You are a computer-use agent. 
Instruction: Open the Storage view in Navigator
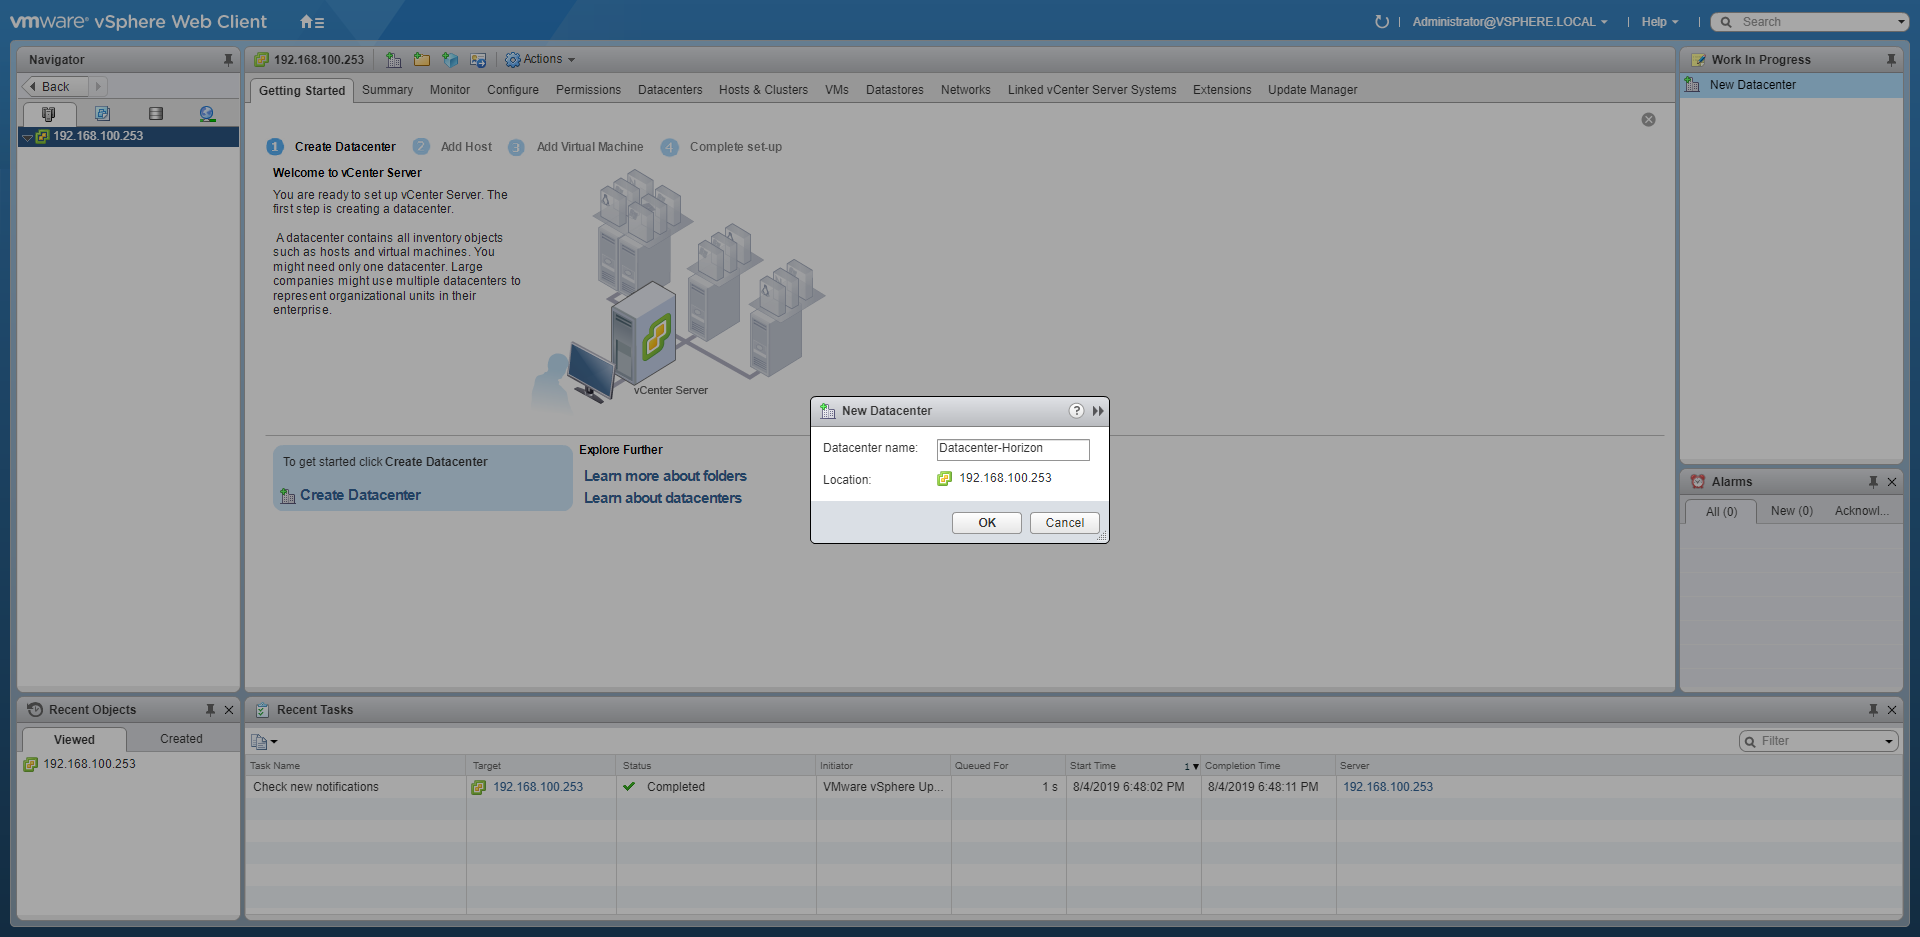coord(155,114)
